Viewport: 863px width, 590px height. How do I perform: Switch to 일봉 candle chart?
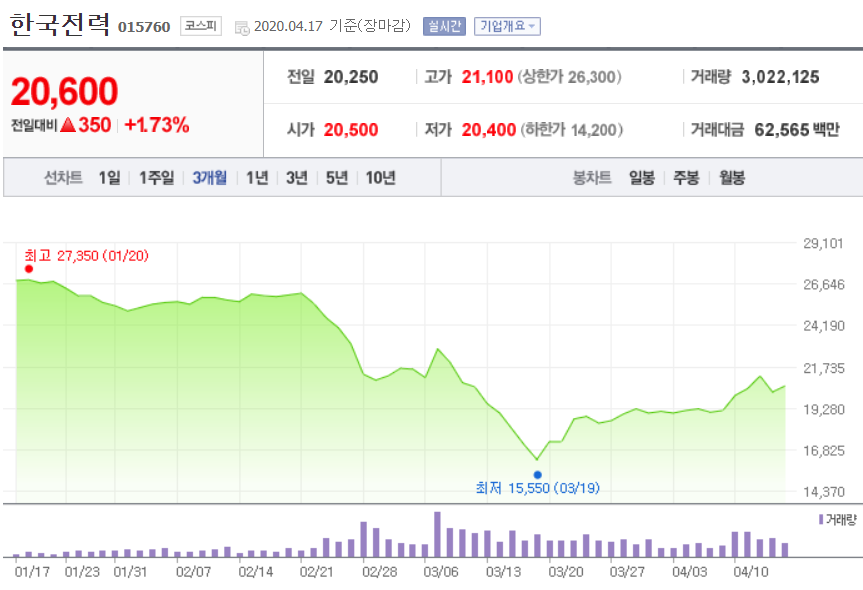642,178
